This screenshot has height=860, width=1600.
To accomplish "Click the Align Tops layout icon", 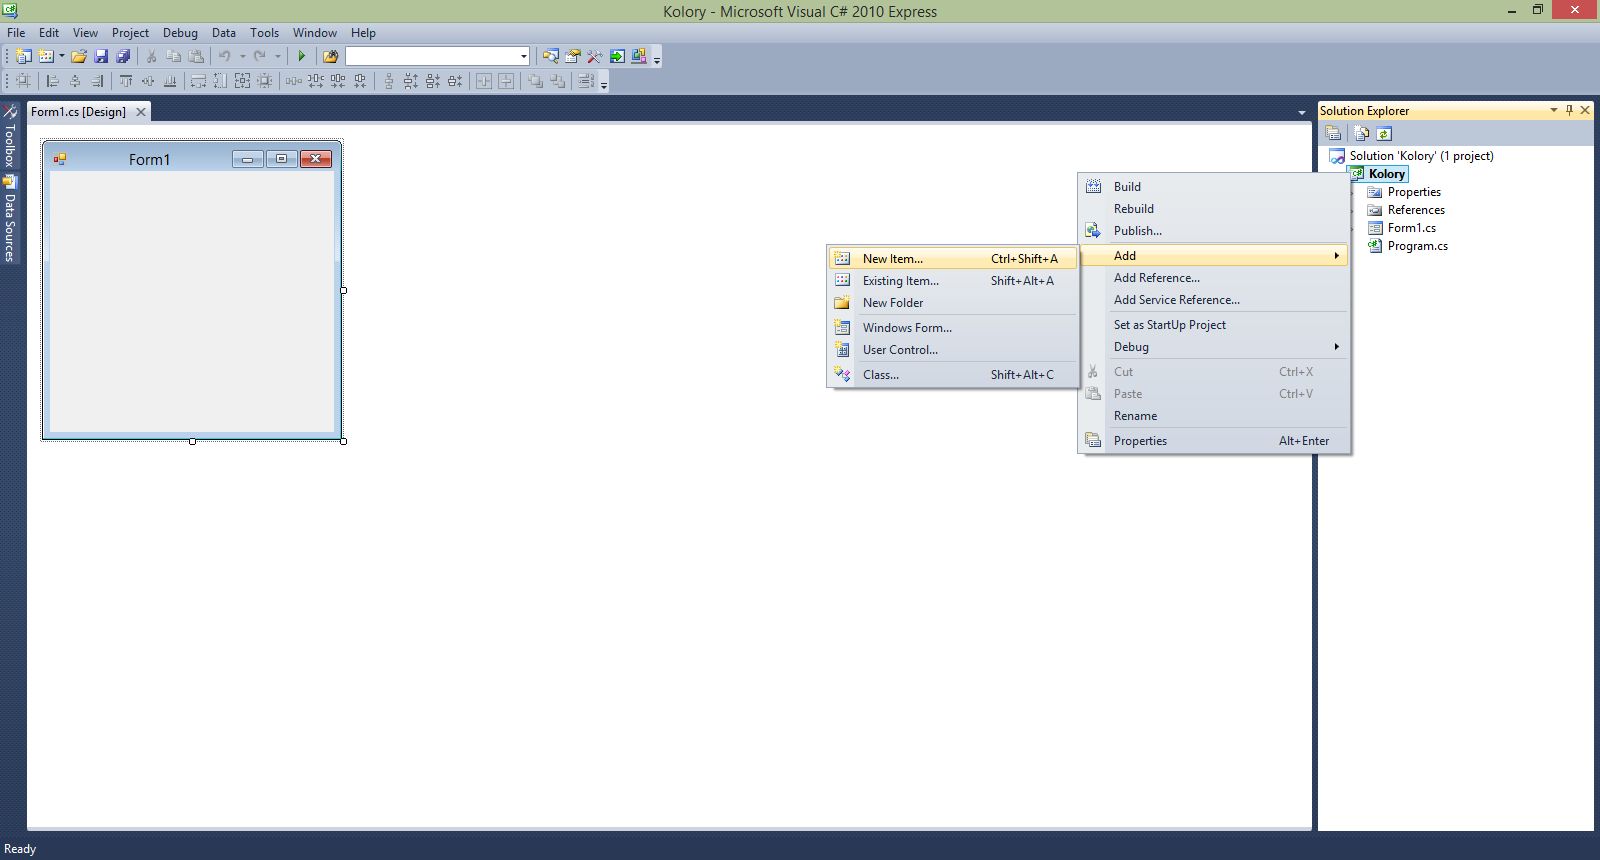I will (x=126, y=81).
